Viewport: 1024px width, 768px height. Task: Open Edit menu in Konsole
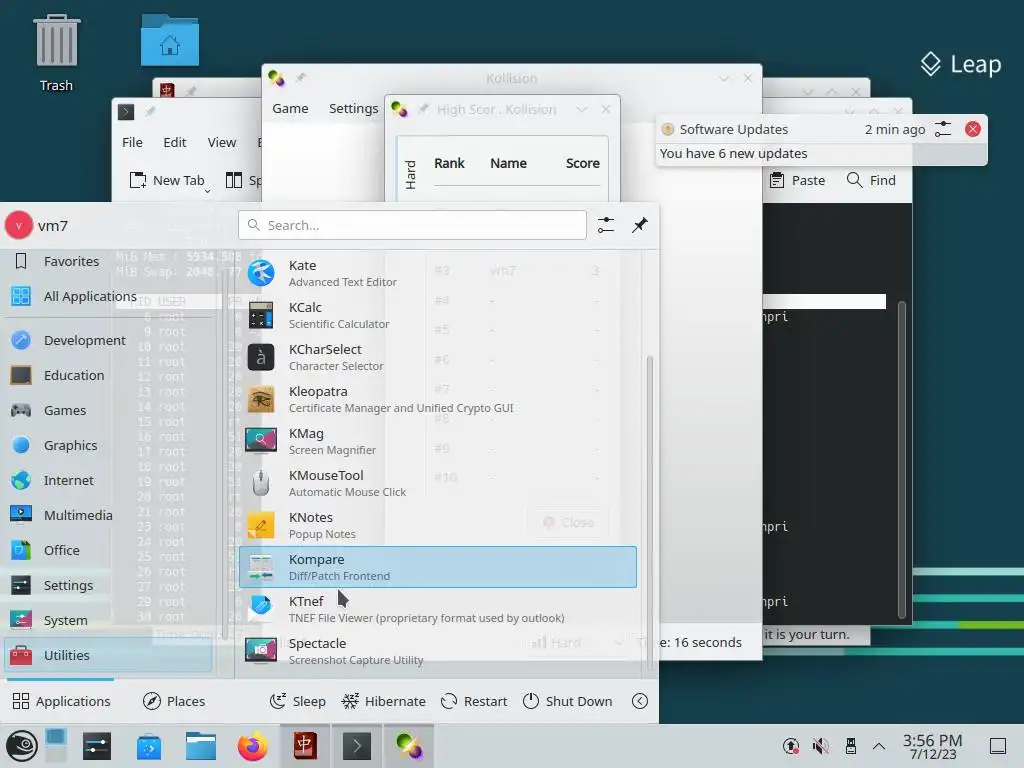tap(174, 142)
